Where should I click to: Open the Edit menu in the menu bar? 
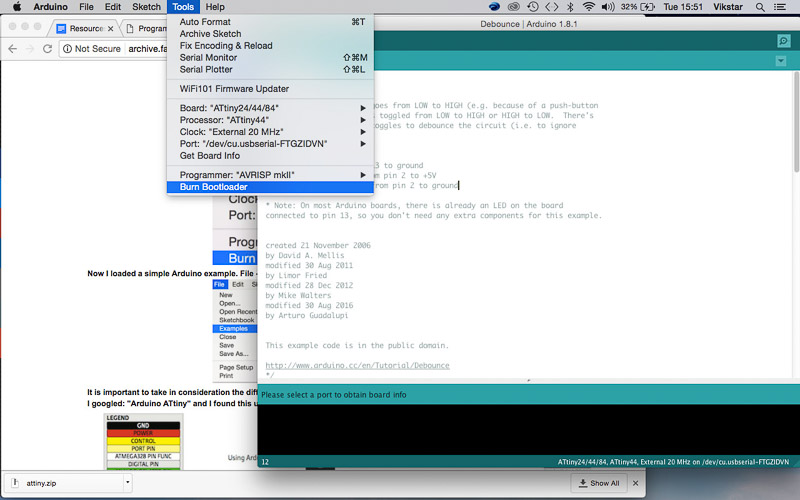tap(113, 7)
